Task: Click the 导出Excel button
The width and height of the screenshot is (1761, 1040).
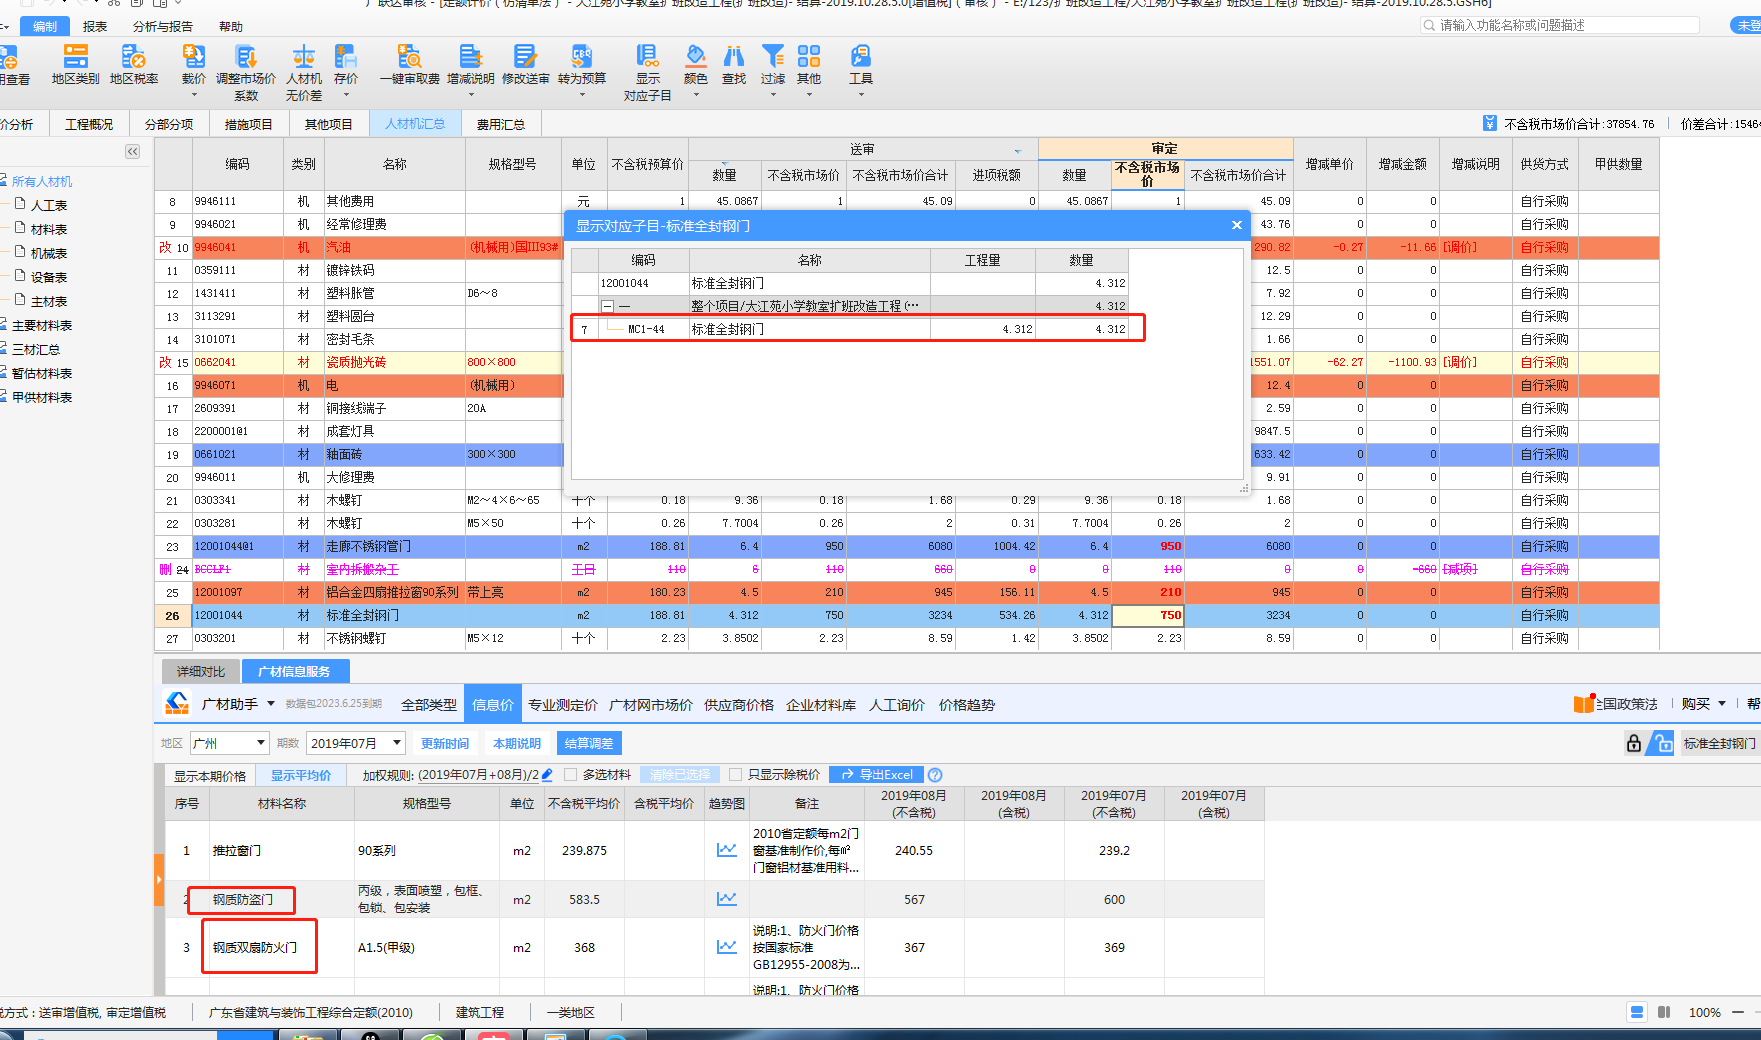Action: coord(877,775)
